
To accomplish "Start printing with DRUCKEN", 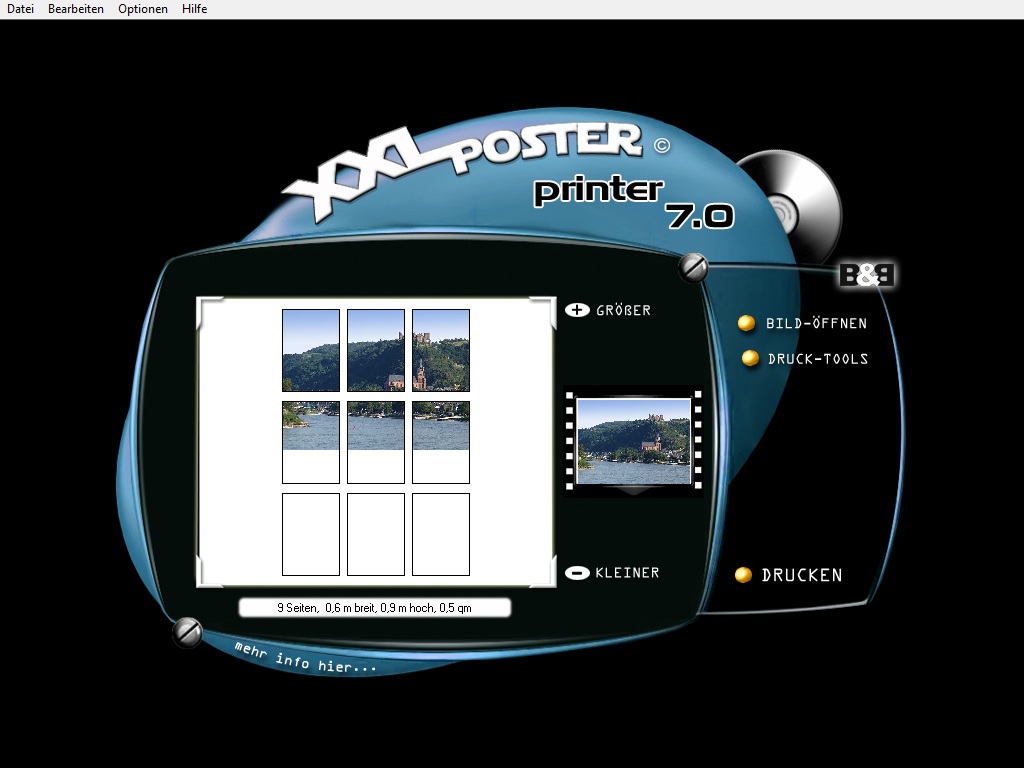I will coord(802,575).
